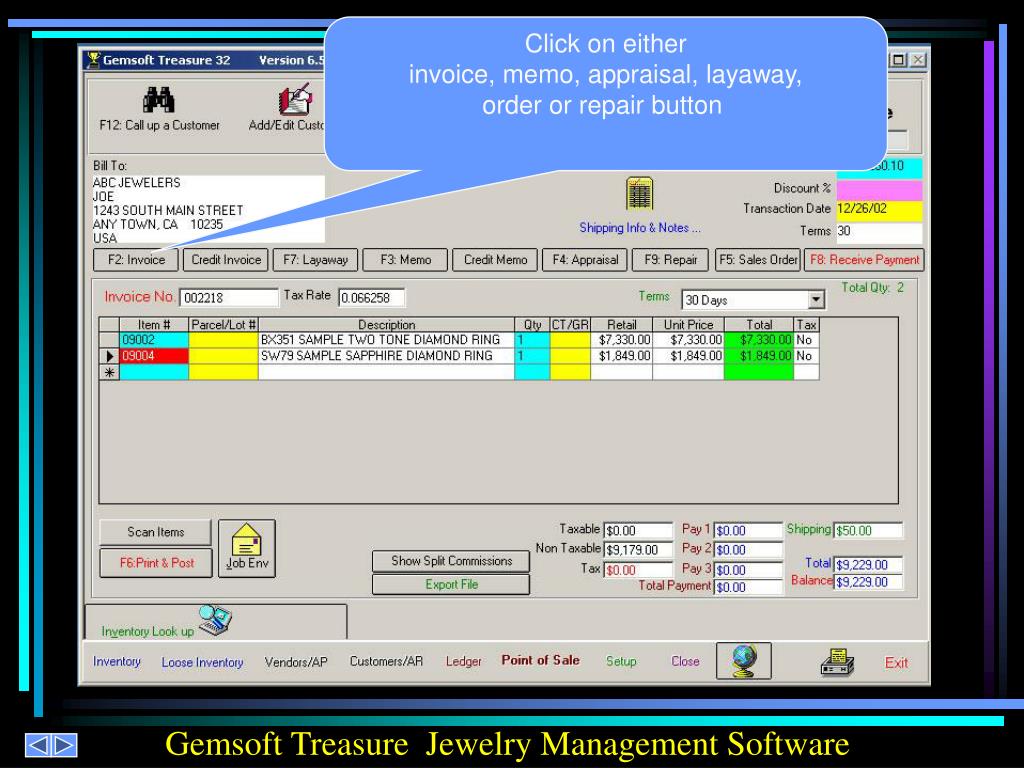The width and height of the screenshot is (1024, 768).
Task: Click the F3: Memo button
Action: pyautogui.click(x=406, y=260)
